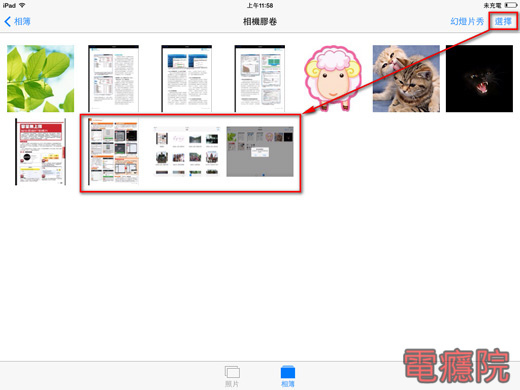Switch to the 相簿 albums tab
Viewport: 520px width, 390px height.
pos(288,377)
